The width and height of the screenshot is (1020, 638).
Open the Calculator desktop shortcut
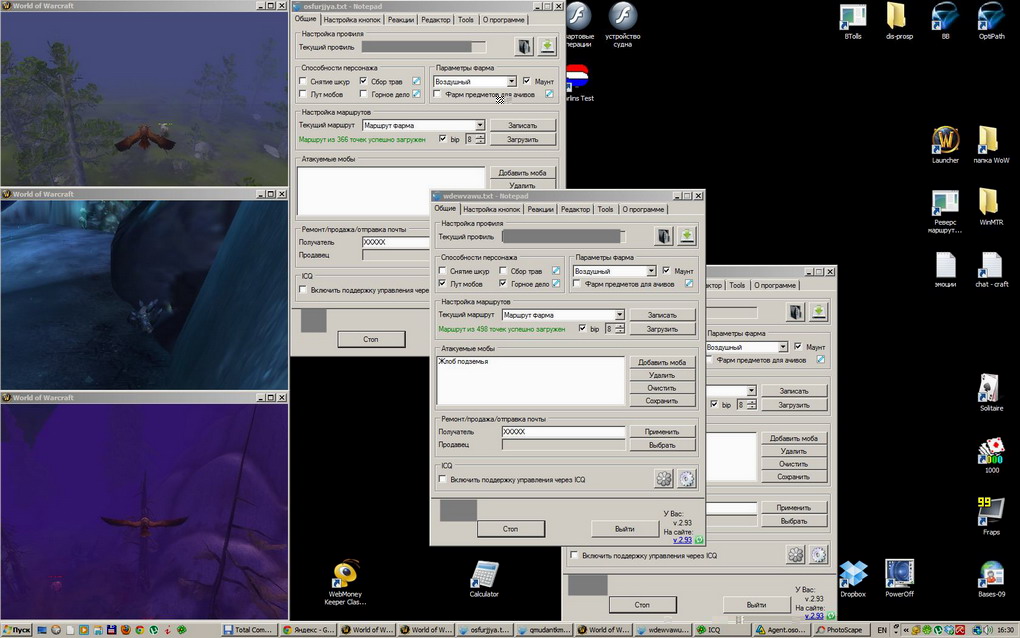(x=484, y=575)
